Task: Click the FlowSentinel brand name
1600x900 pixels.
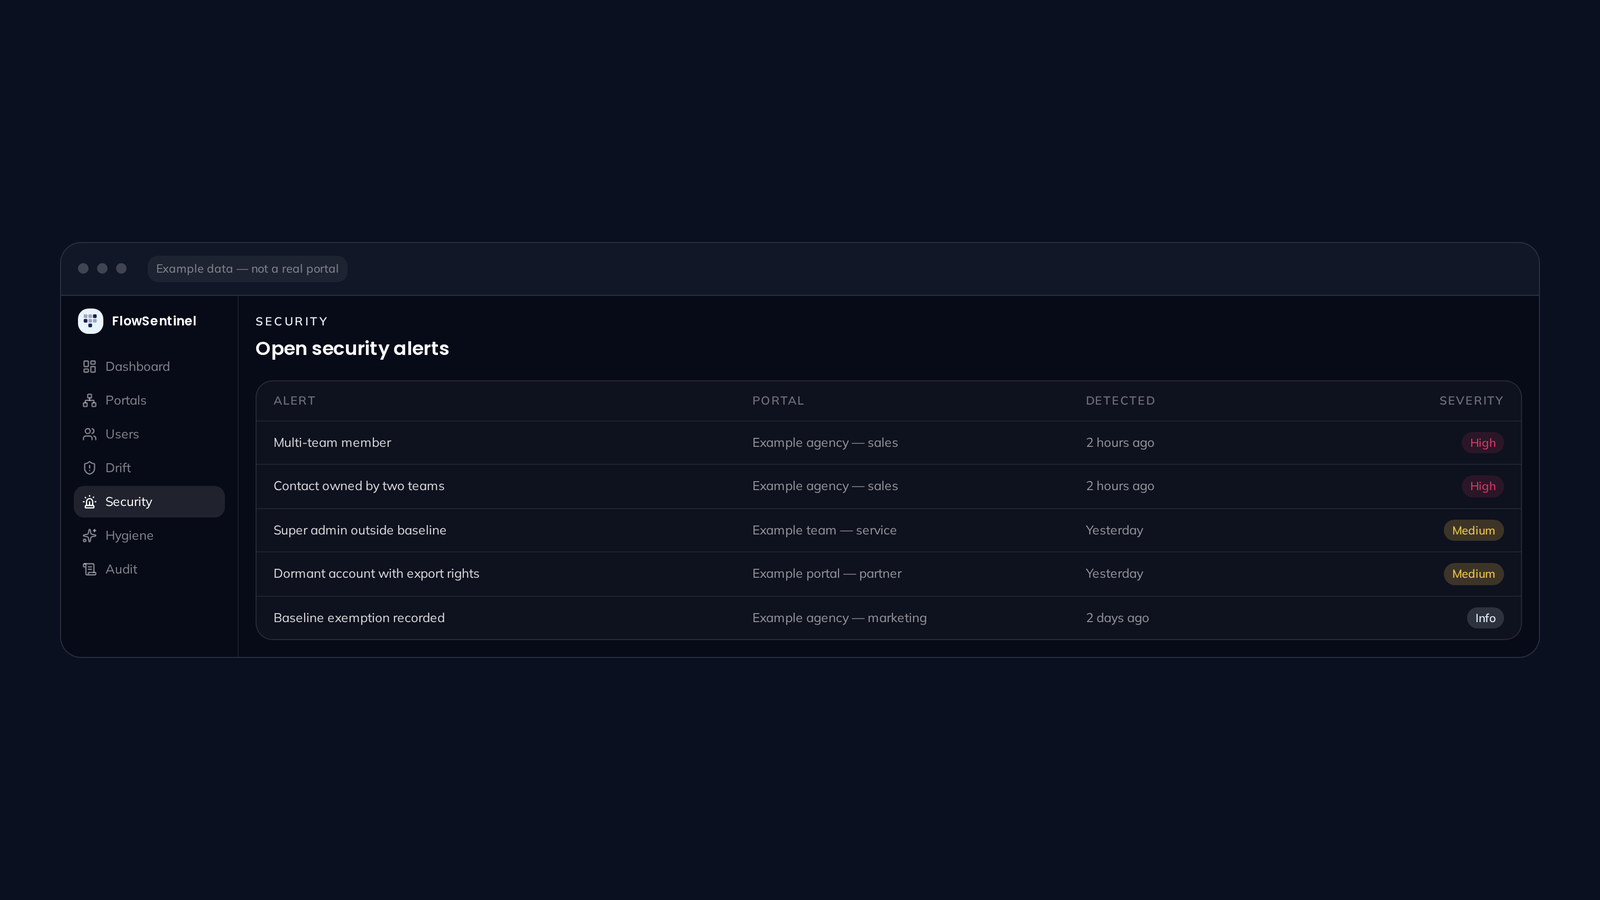Action: [x=154, y=321]
